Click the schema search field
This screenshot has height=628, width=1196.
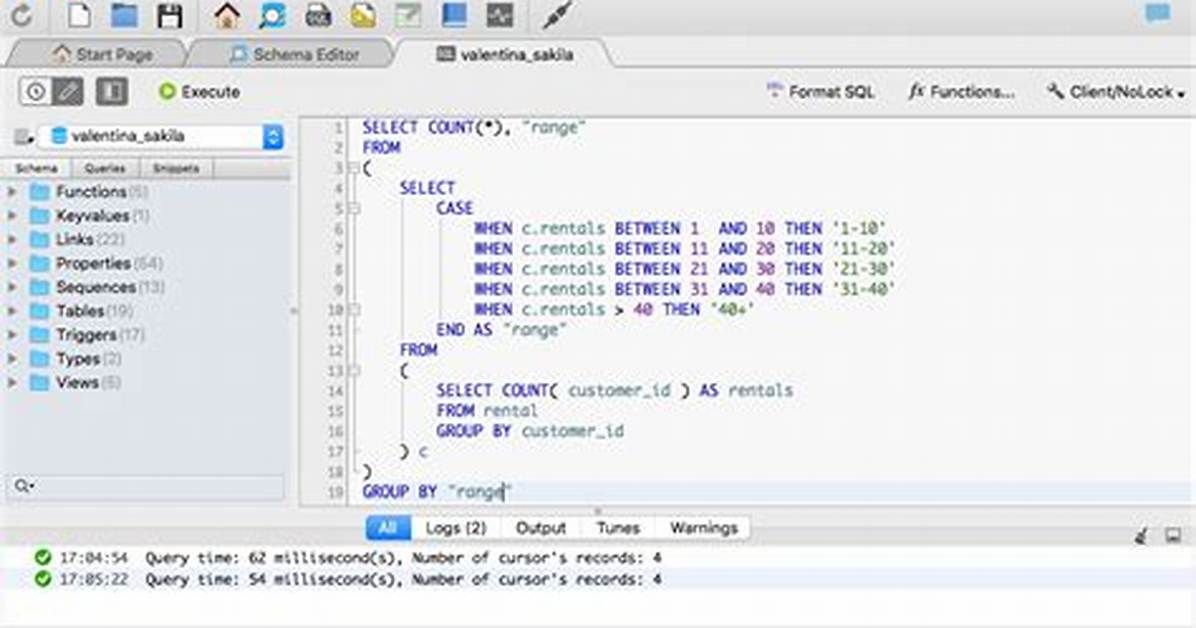145,486
